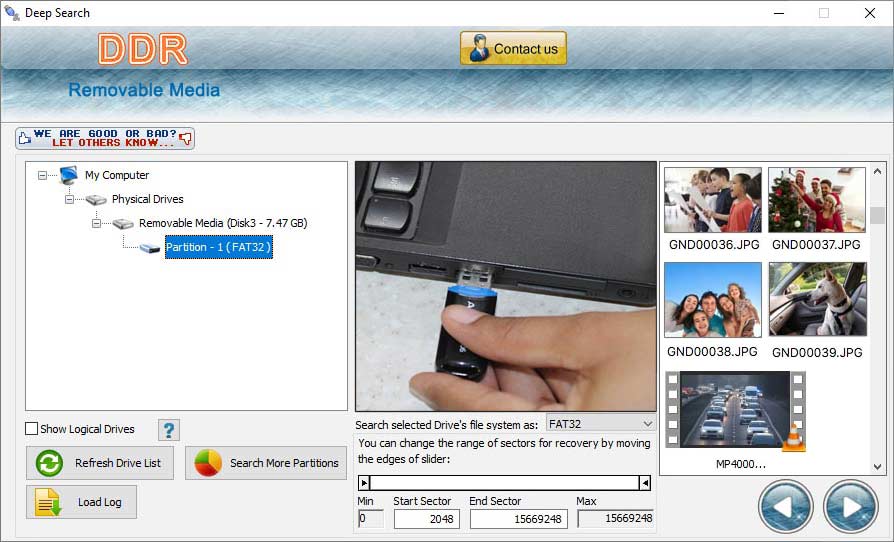The height and width of the screenshot is (542, 894).
Task: Click the USB drive preview image
Action: point(506,286)
